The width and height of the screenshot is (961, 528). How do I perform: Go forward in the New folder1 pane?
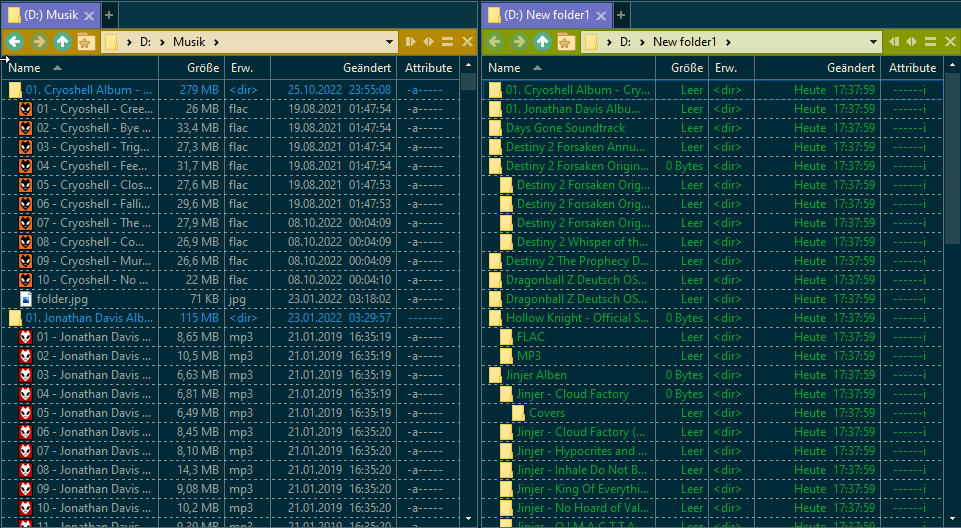click(x=518, y=42)
